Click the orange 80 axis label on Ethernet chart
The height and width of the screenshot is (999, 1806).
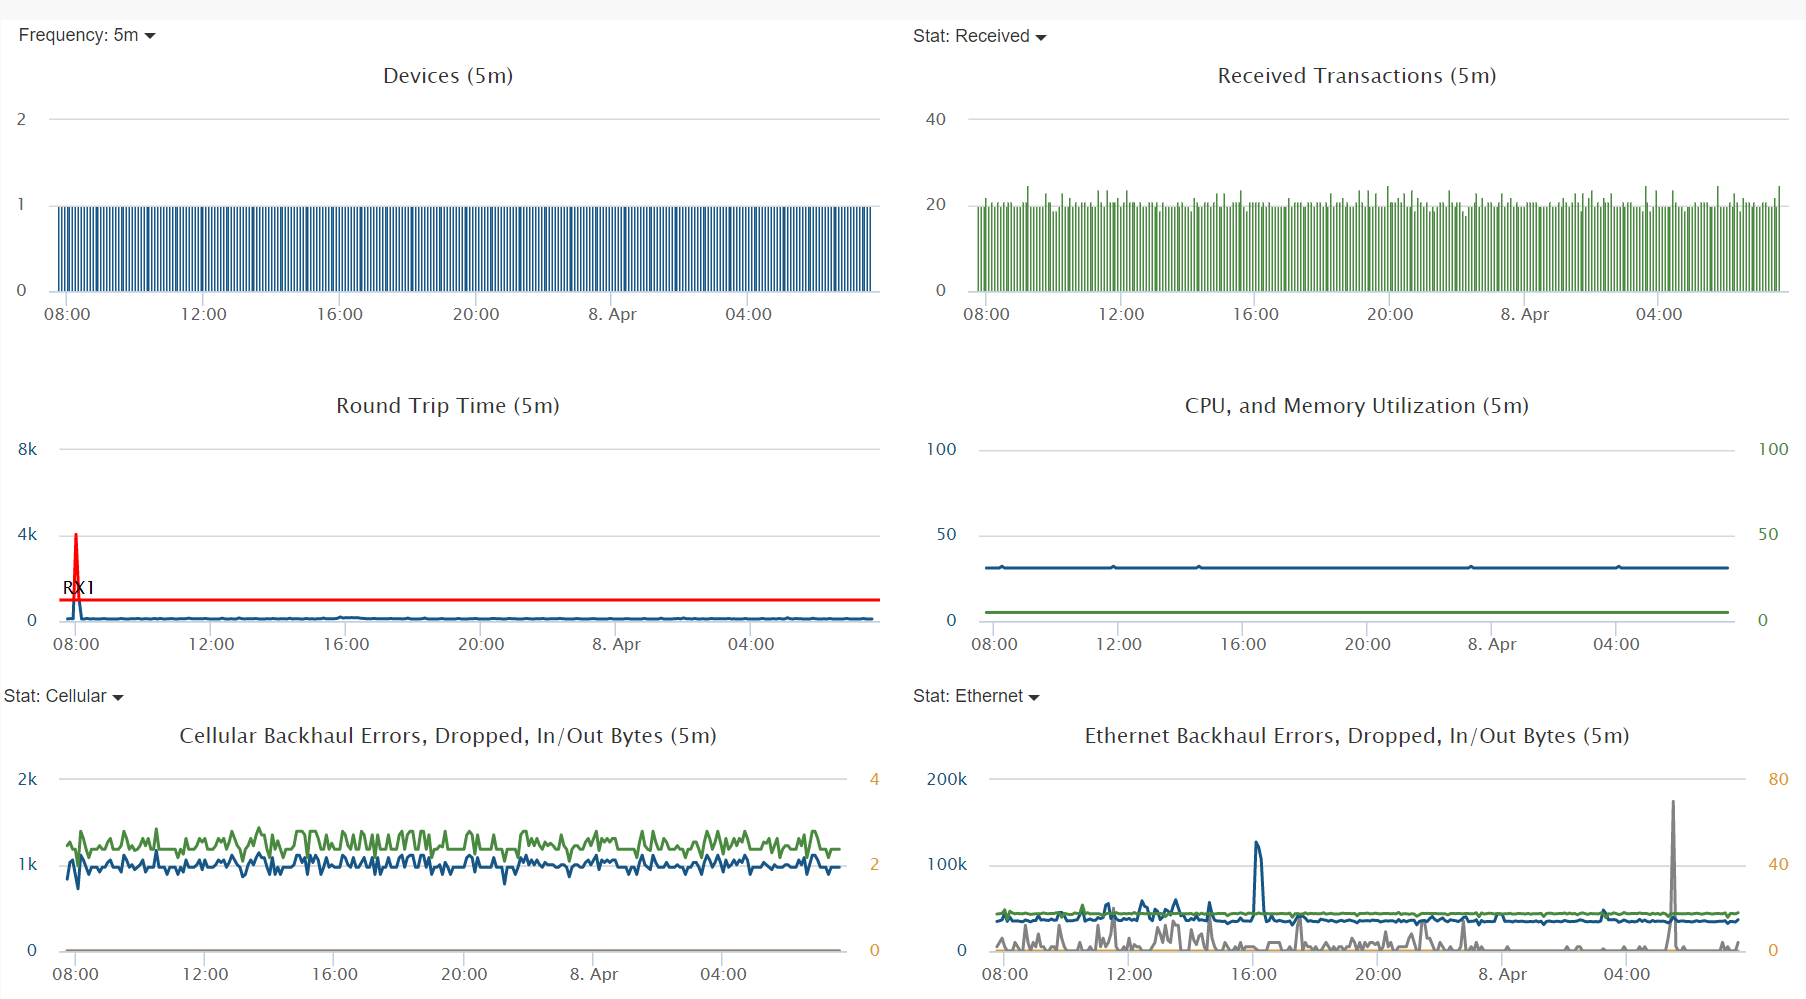click(1778, 779)
